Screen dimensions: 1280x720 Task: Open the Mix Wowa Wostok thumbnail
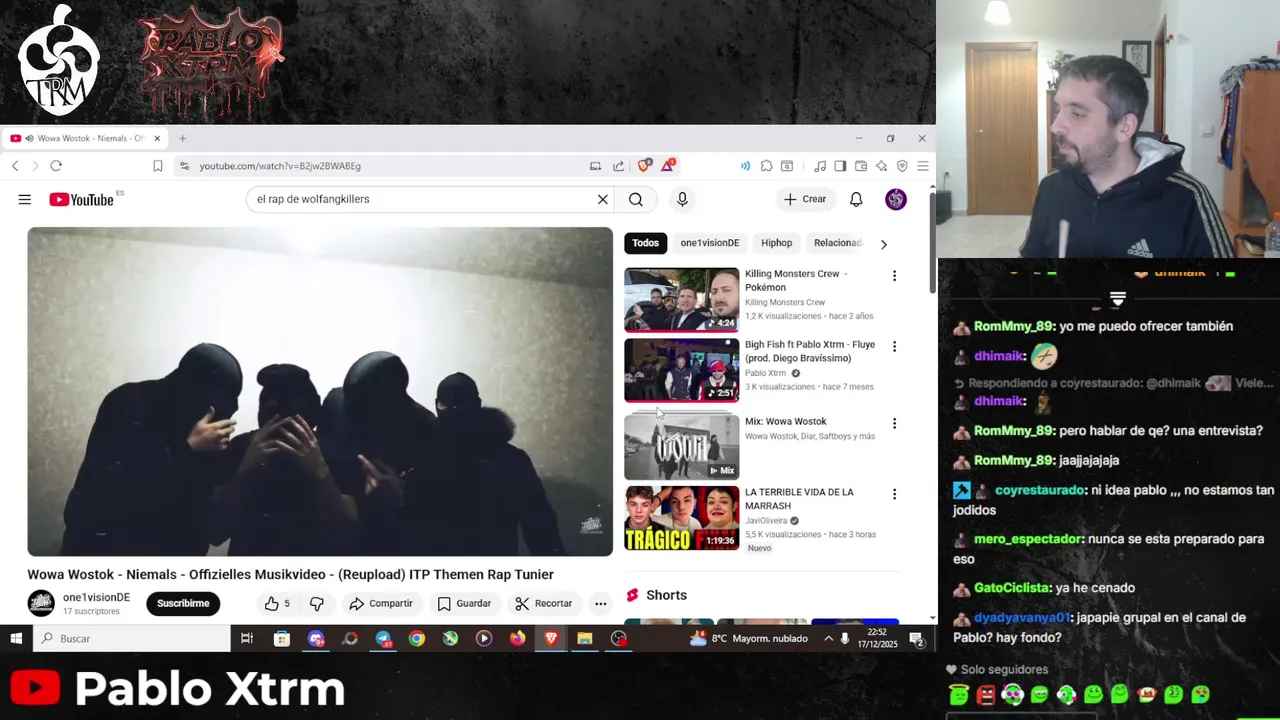pyautogui.click(x=682, y=447)
